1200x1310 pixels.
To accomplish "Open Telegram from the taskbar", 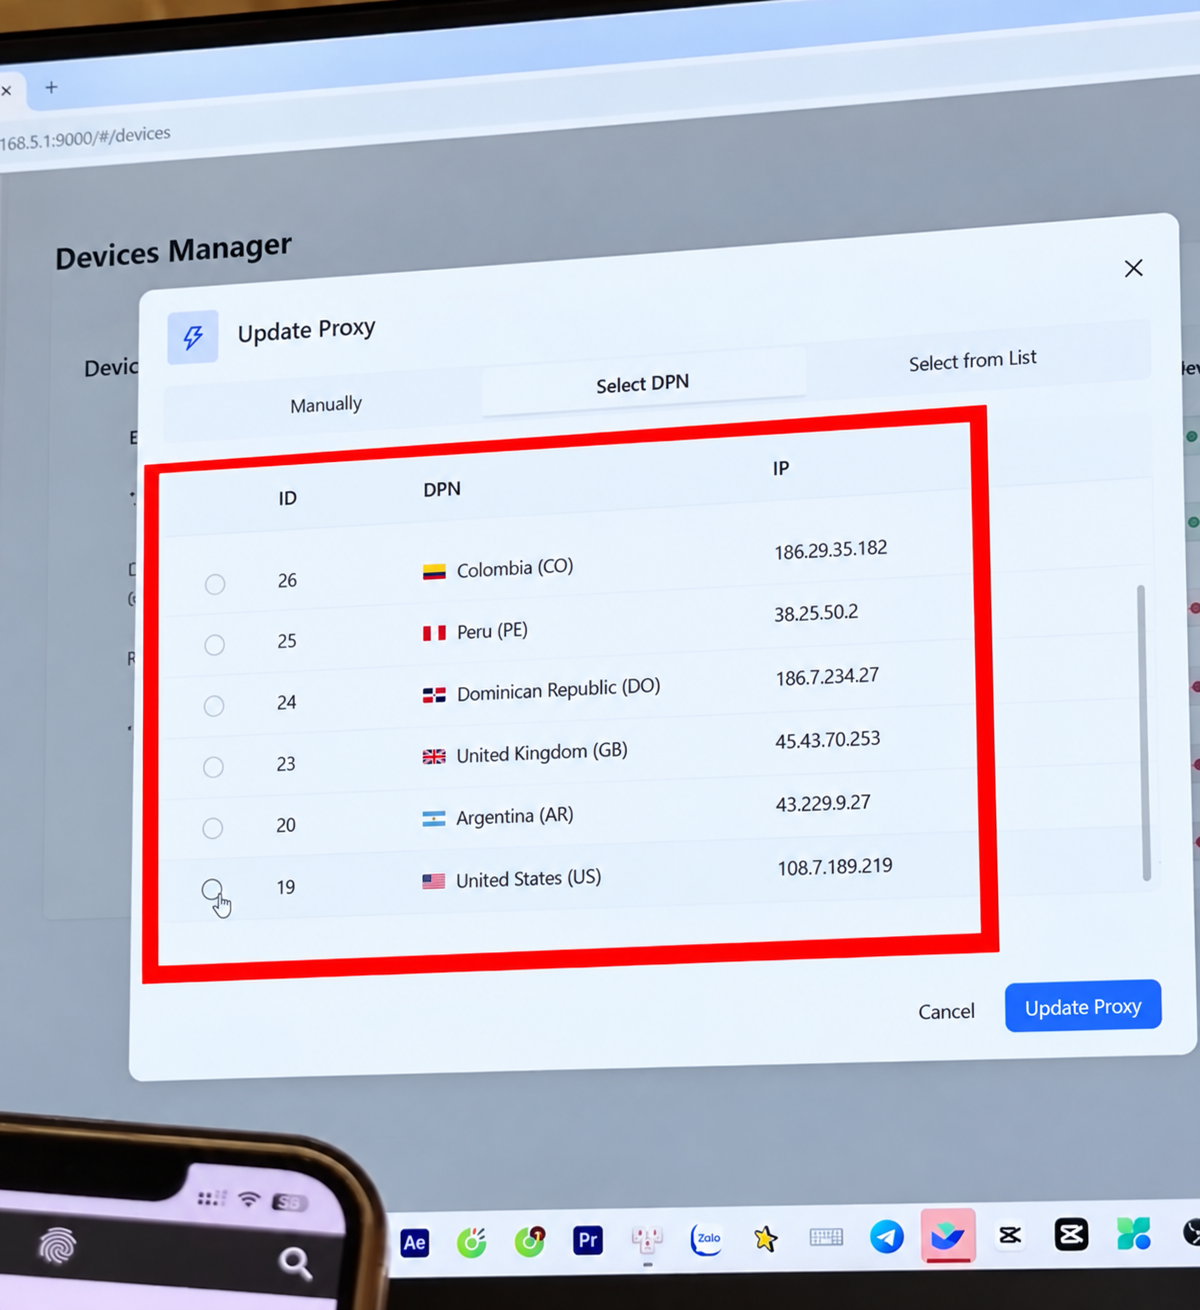I will [x=887, y=1237].
